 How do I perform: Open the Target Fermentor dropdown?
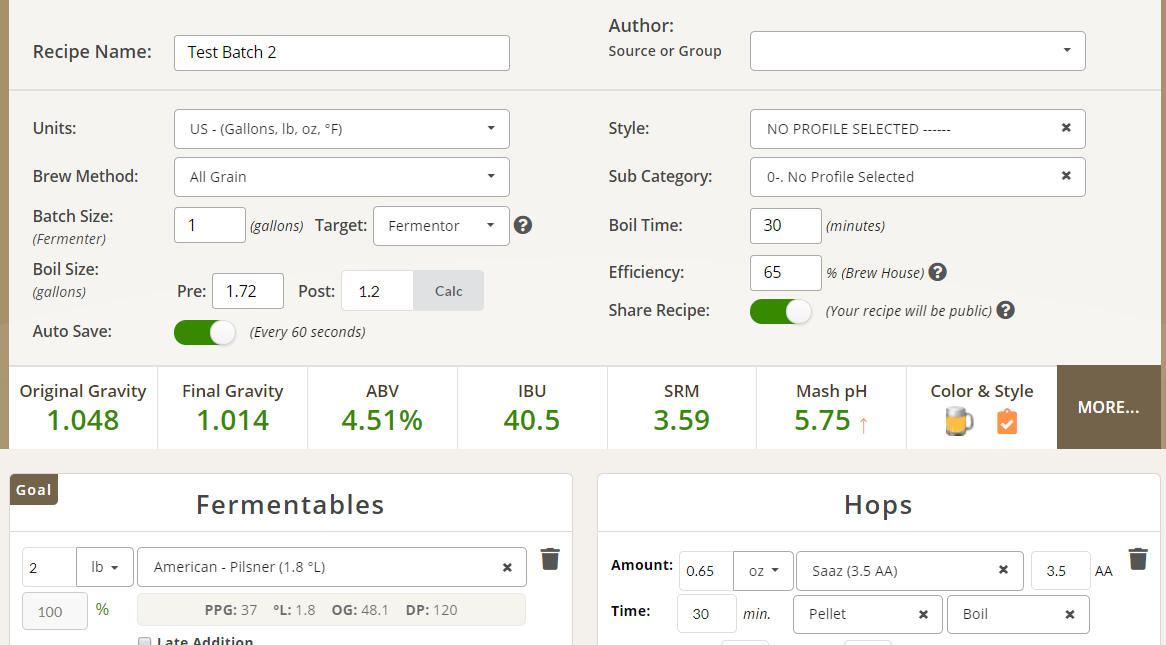441,226
